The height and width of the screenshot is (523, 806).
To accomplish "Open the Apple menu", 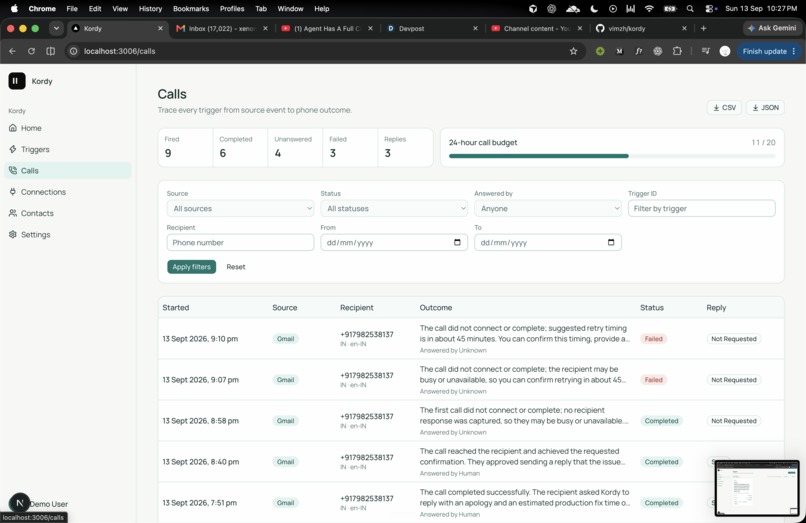I will [14, 9].
